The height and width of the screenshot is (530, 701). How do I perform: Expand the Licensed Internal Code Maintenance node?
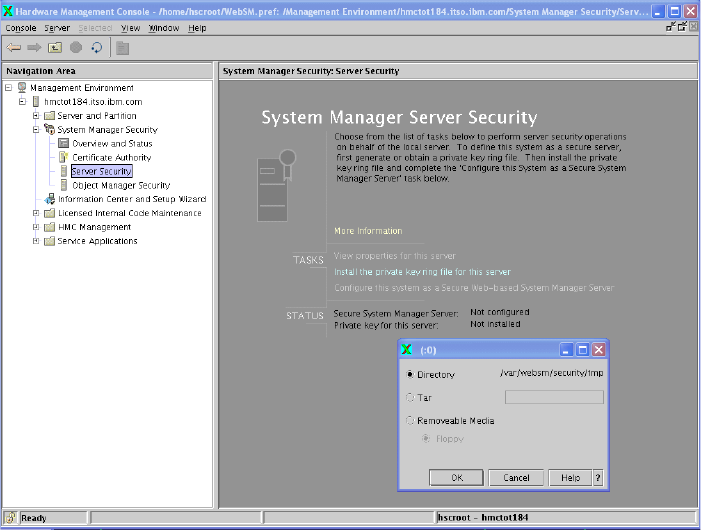click(36, 213)
